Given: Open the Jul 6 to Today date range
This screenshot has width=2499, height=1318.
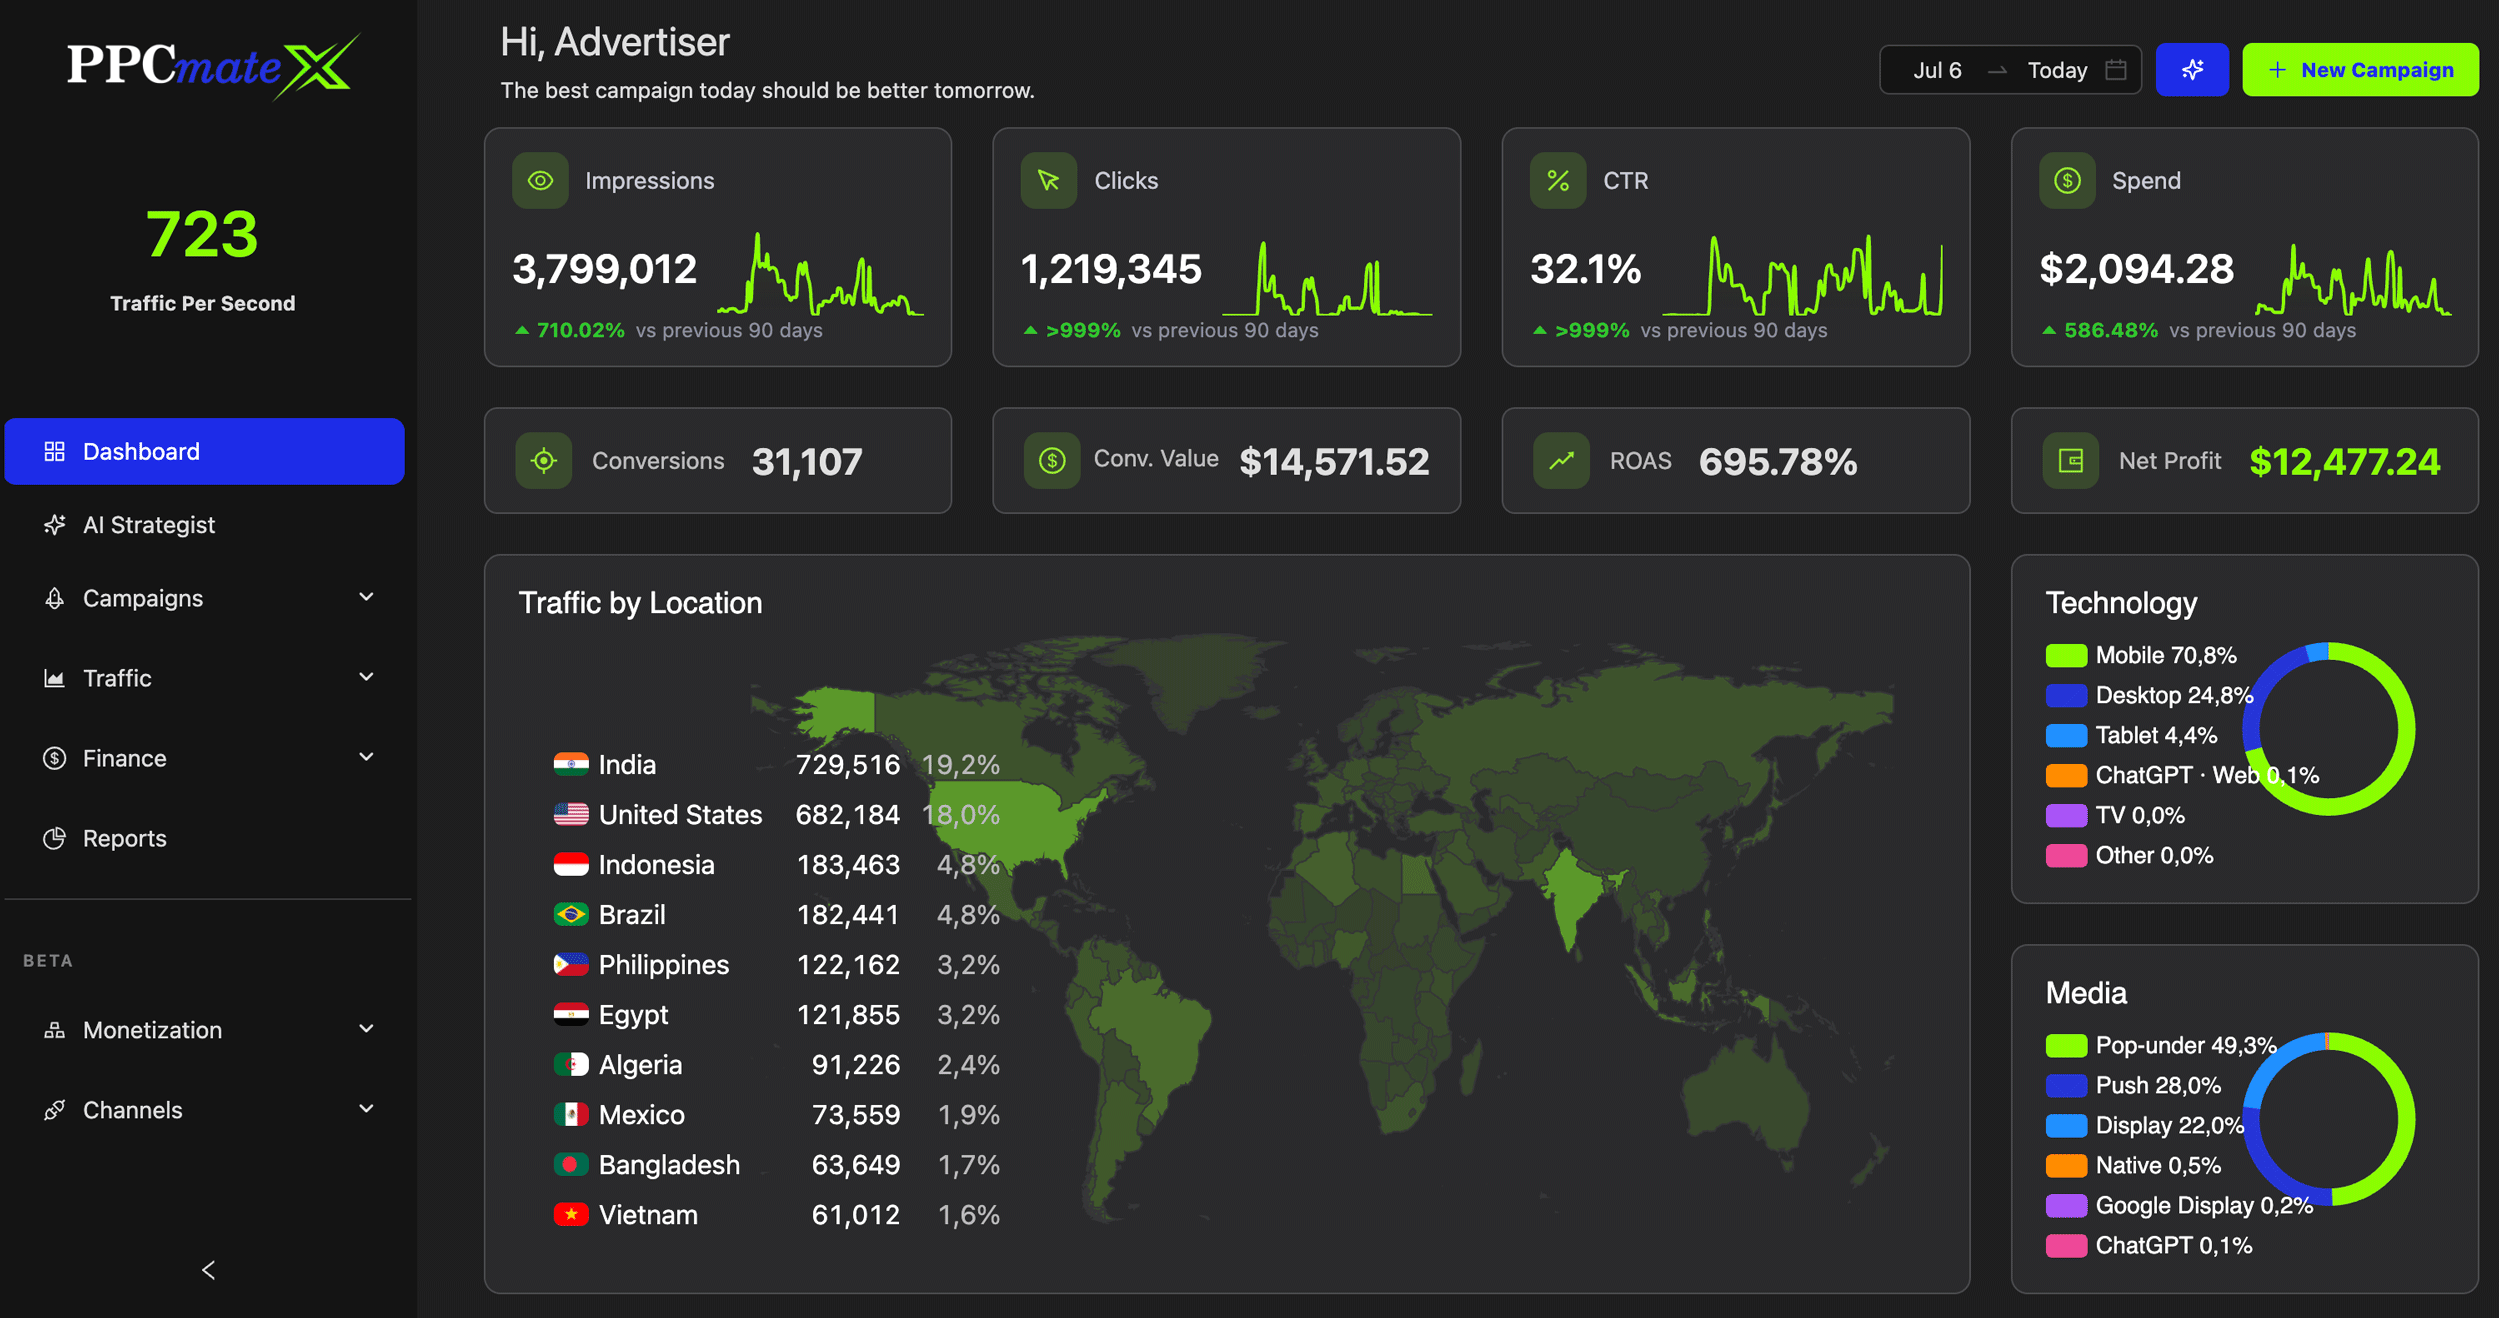Looking at the screenshot, I should (2010, 70).
